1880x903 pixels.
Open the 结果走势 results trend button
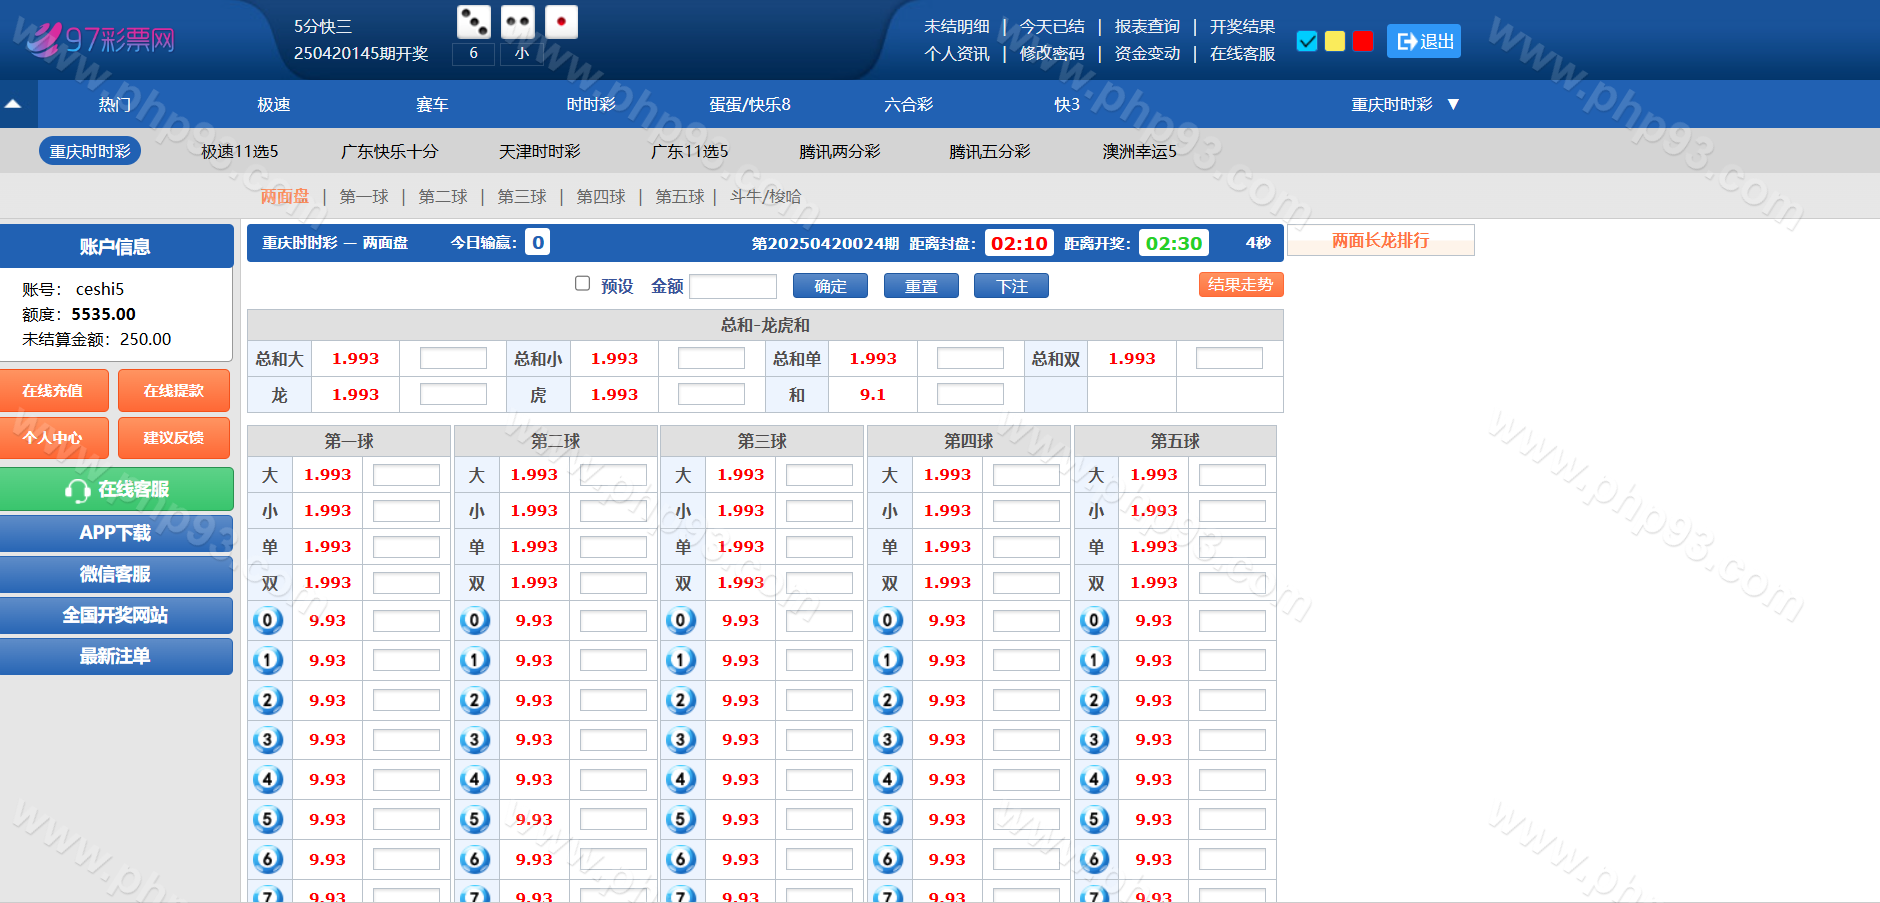pyautogui.click(x=1240, y=285)
